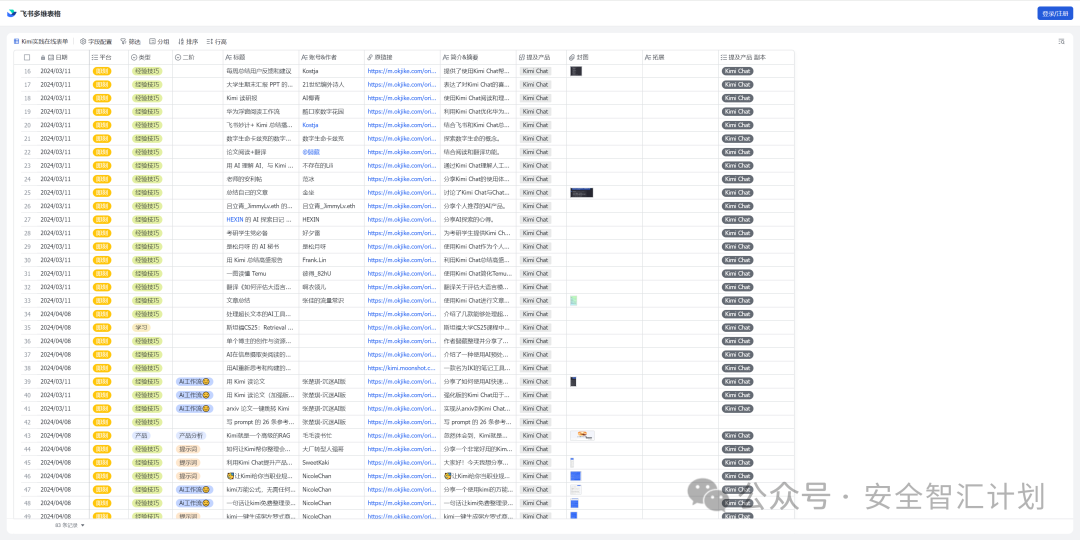Select author cell 'Frank.Lin' in row 30
Screen dimensions: 1080x540
[x=331, y=260]
